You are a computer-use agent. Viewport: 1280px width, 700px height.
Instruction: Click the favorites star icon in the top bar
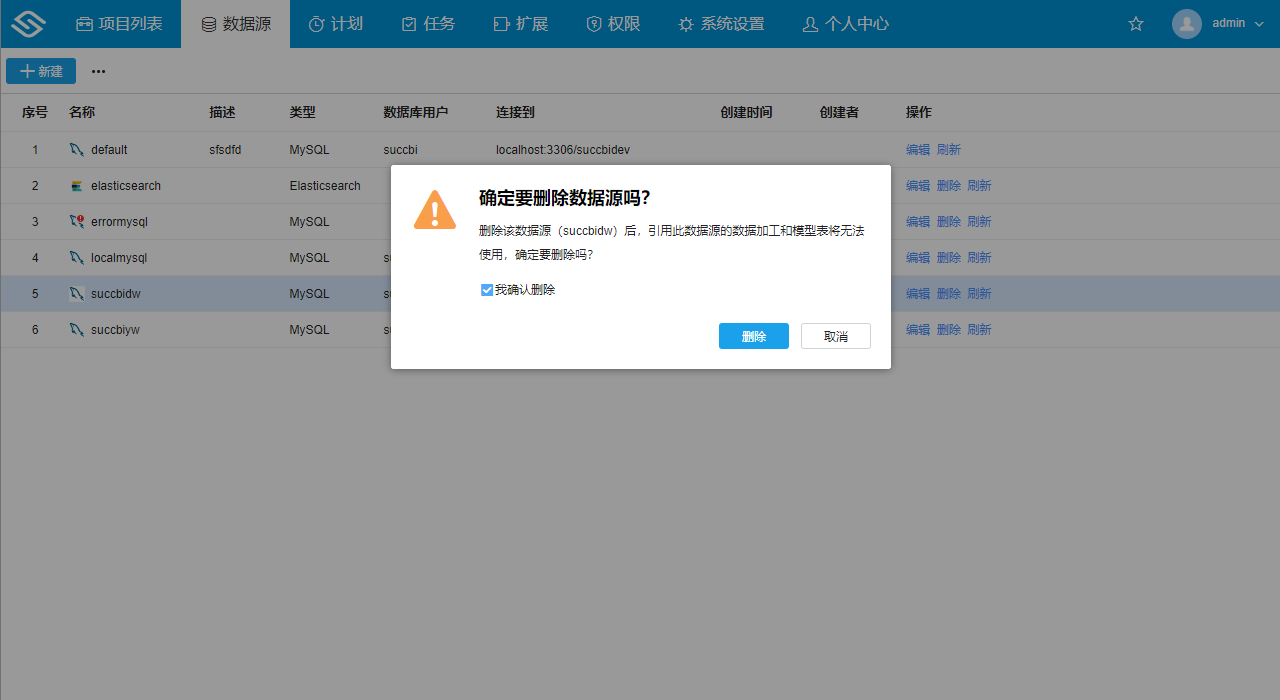[1135, 23]
